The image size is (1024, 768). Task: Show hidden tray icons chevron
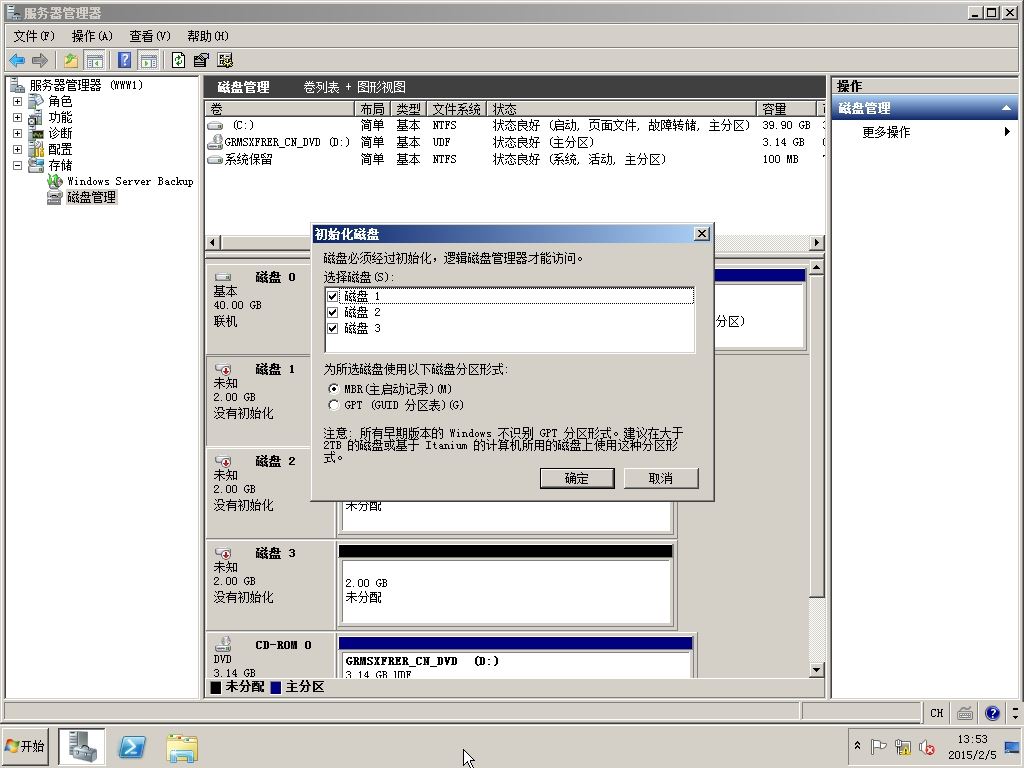(x=857, y=746)
